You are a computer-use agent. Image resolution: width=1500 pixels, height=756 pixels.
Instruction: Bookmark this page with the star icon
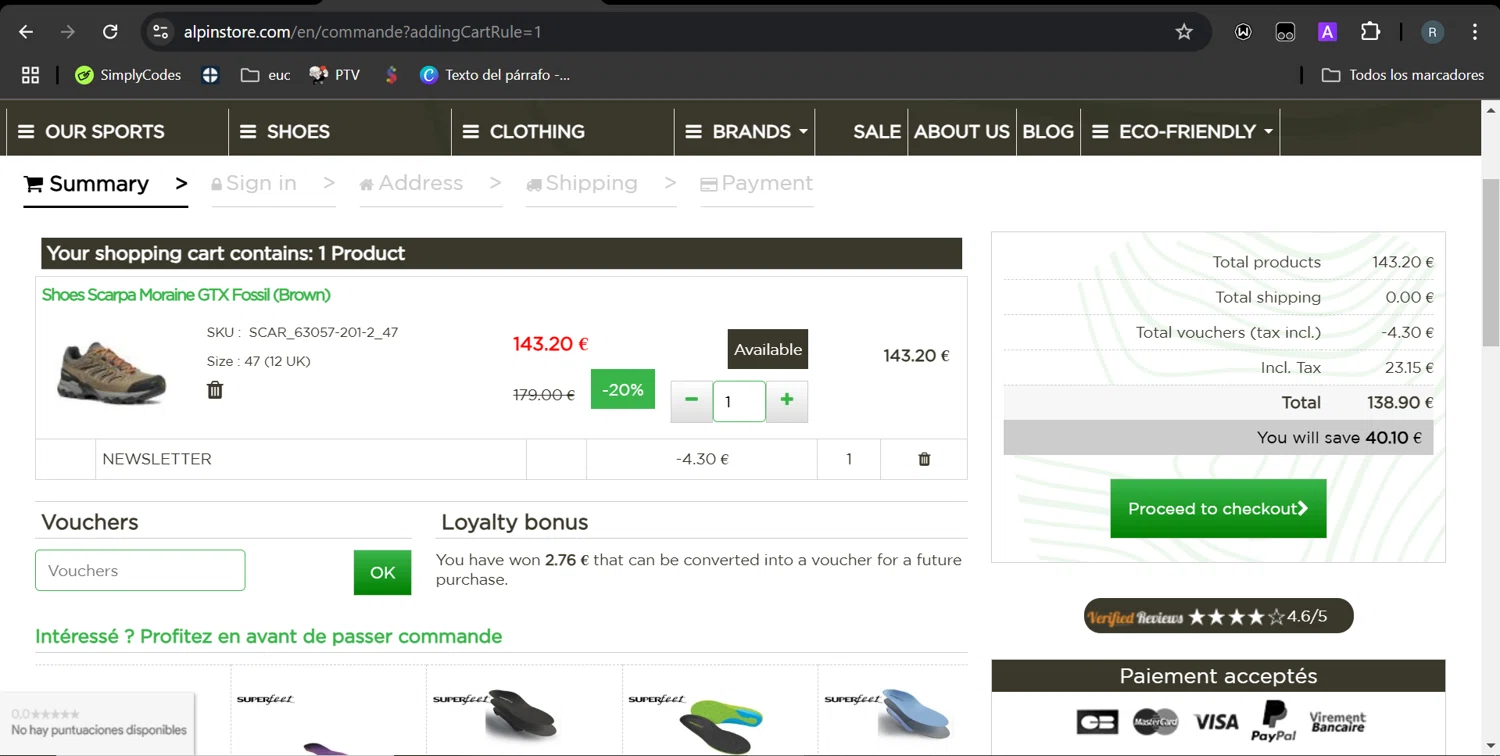[1184, 32]
